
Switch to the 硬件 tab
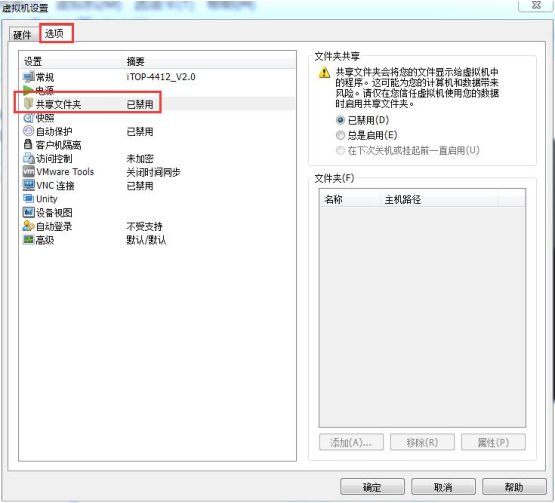(x=22, y=35)
